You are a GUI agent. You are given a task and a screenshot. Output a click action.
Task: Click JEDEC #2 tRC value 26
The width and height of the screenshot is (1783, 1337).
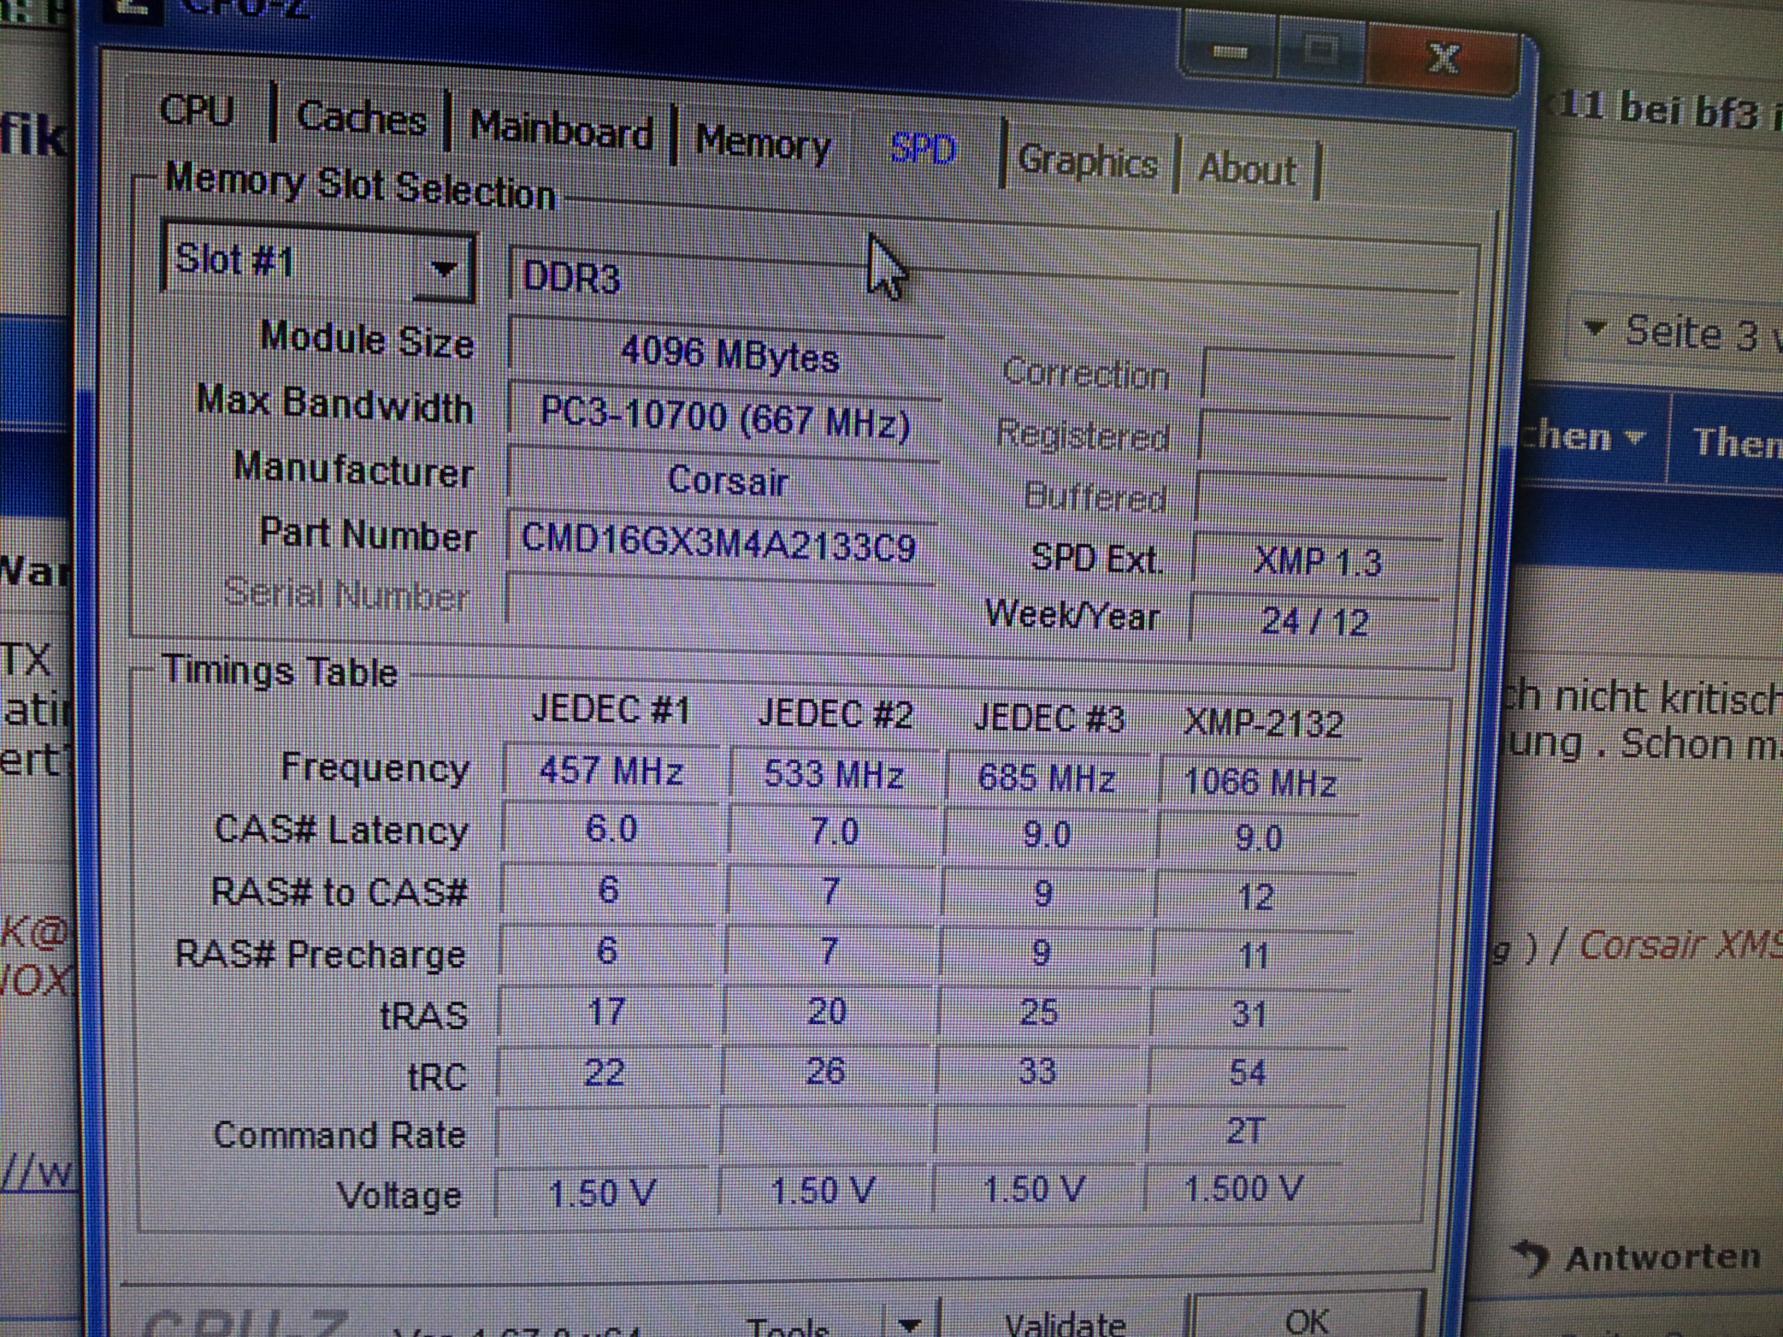tap(825, 1072)
